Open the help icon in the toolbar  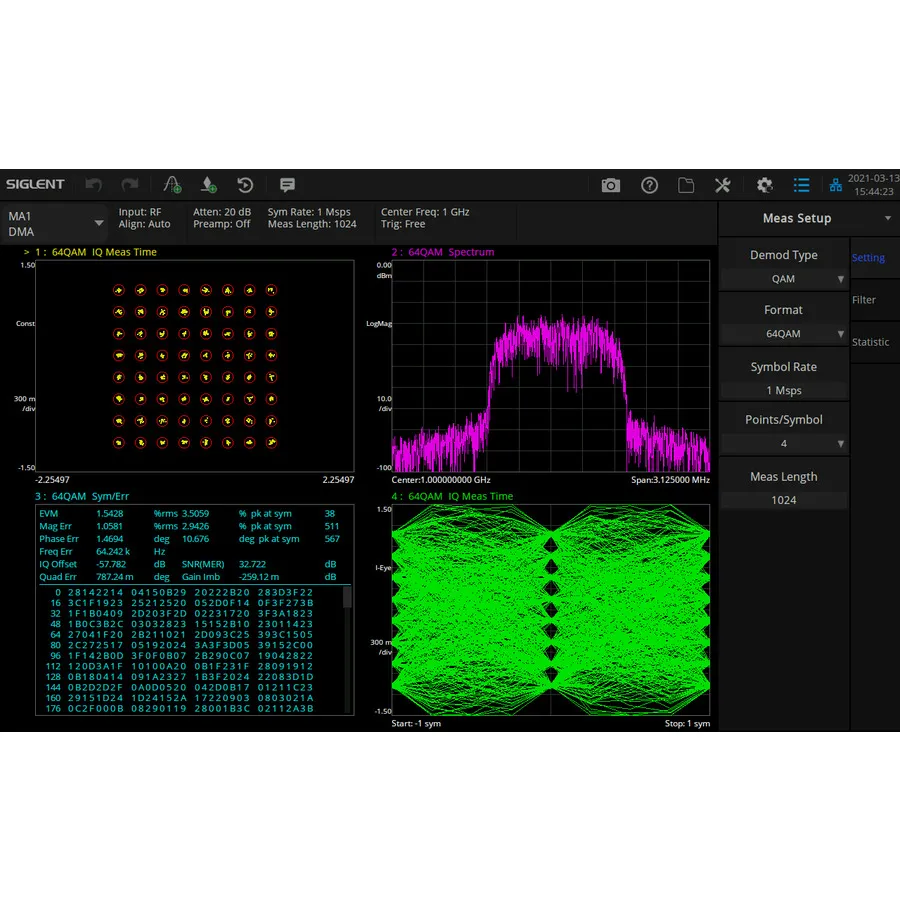tap(649, 185)
